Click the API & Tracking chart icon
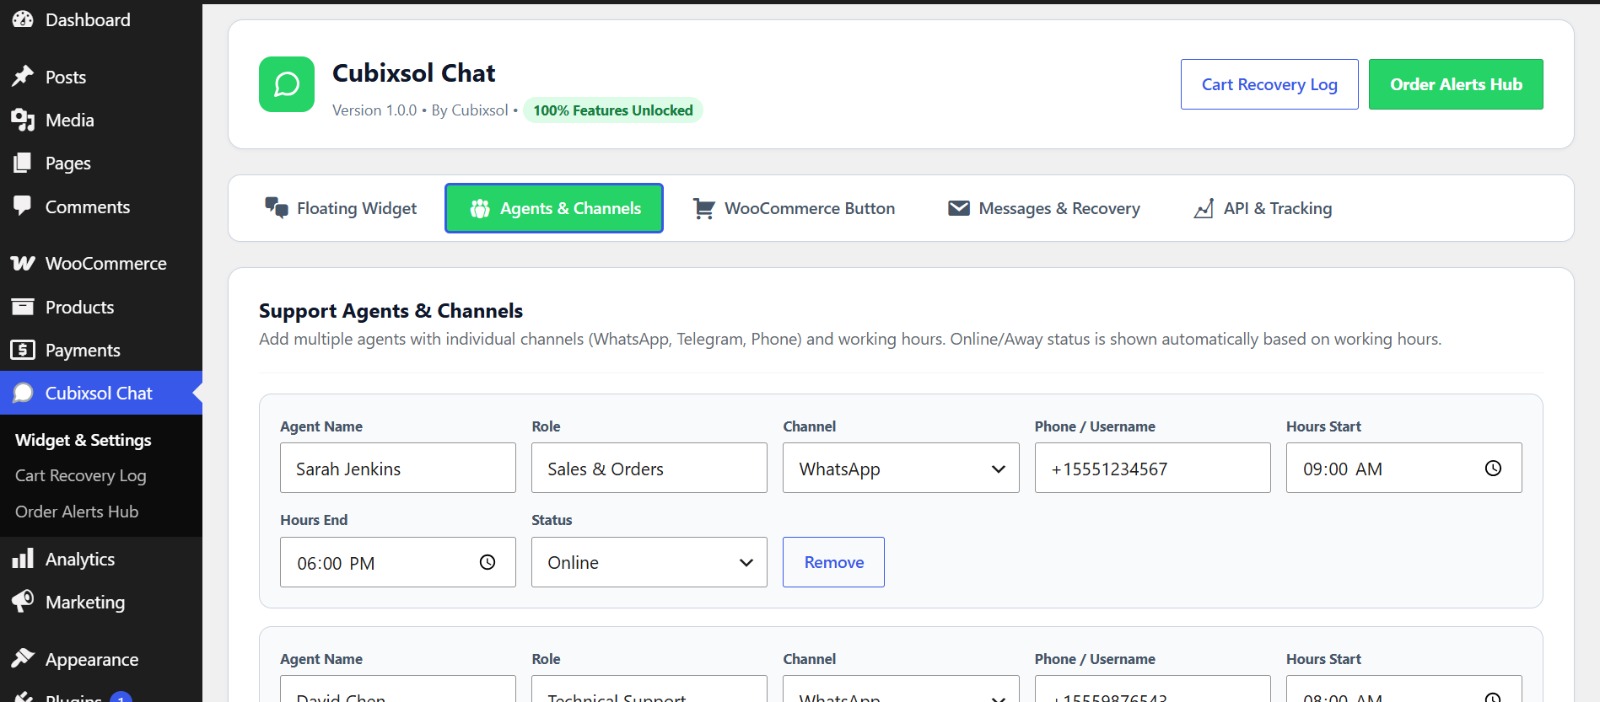The width and height of the screenshot is (1600, 702). 1204,208
